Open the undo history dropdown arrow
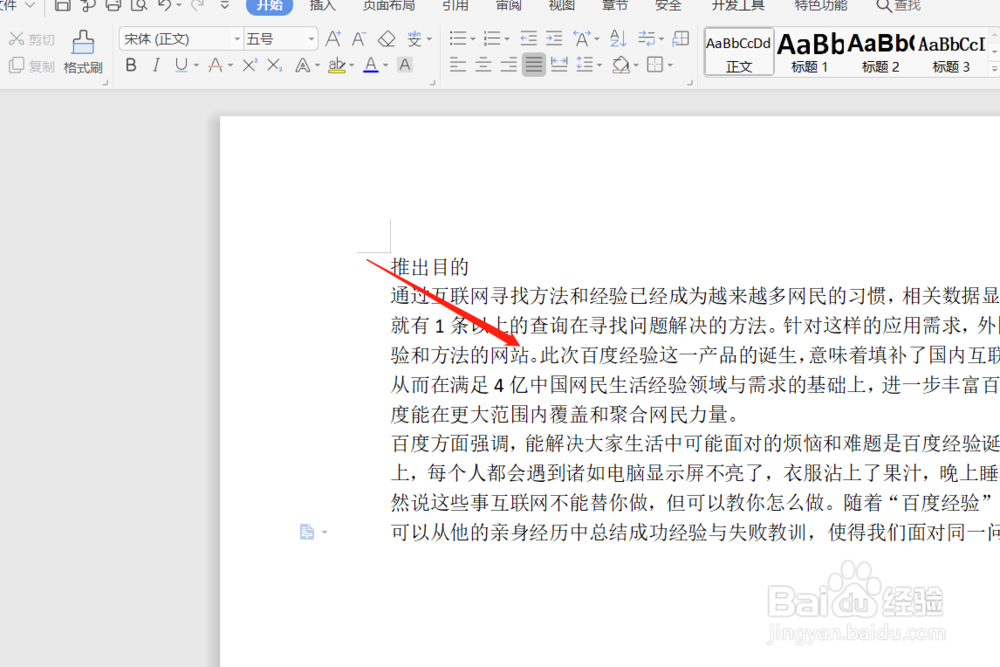 pyautogui.click(x=179, y=6)
